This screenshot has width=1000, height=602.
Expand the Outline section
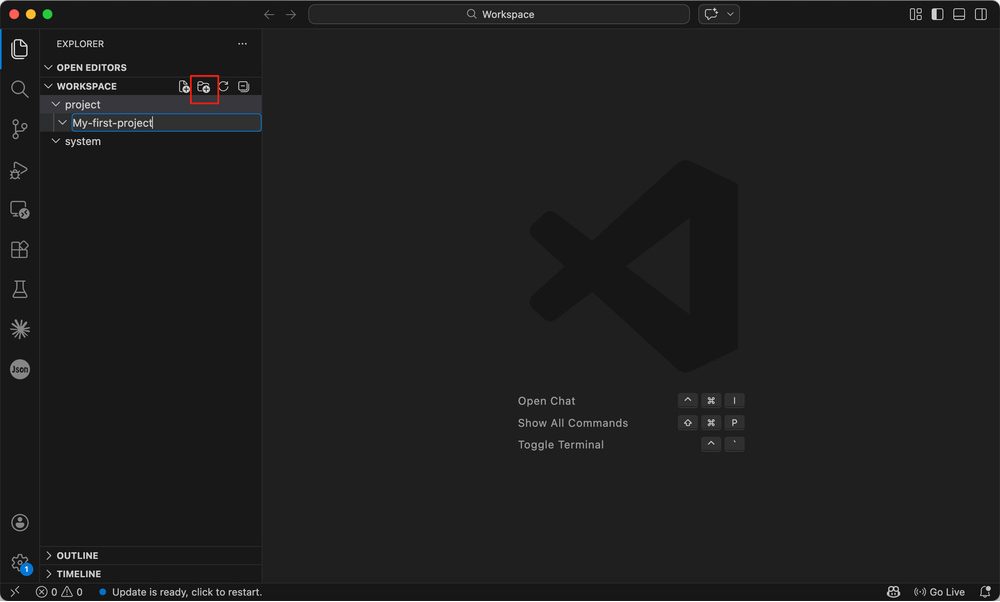click(77, 556)
